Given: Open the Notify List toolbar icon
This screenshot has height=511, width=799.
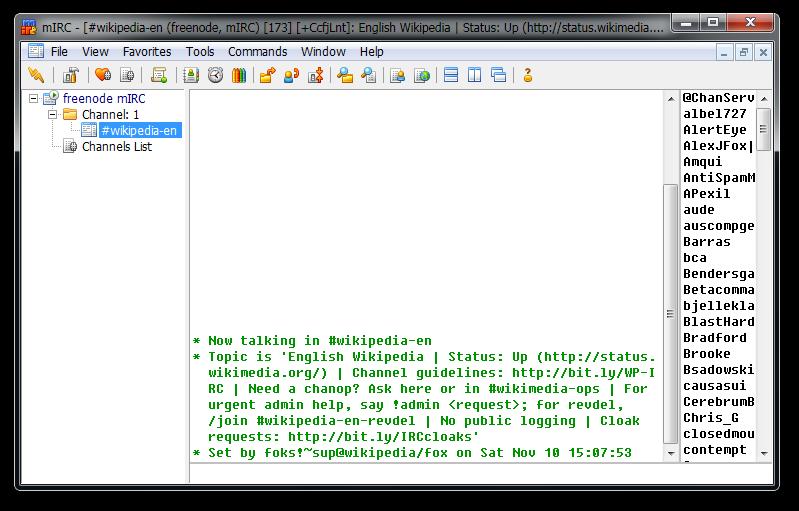Looking at the screenshot, I should 397,75.
